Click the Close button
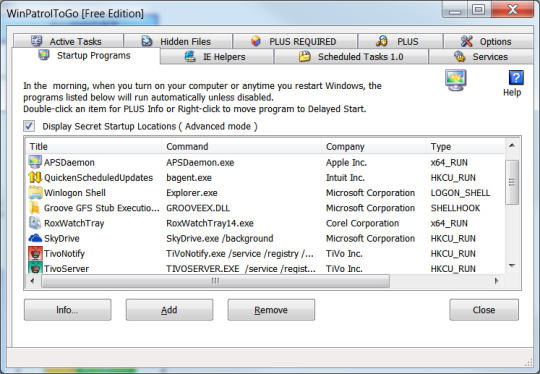 click(x=484, y=310)
